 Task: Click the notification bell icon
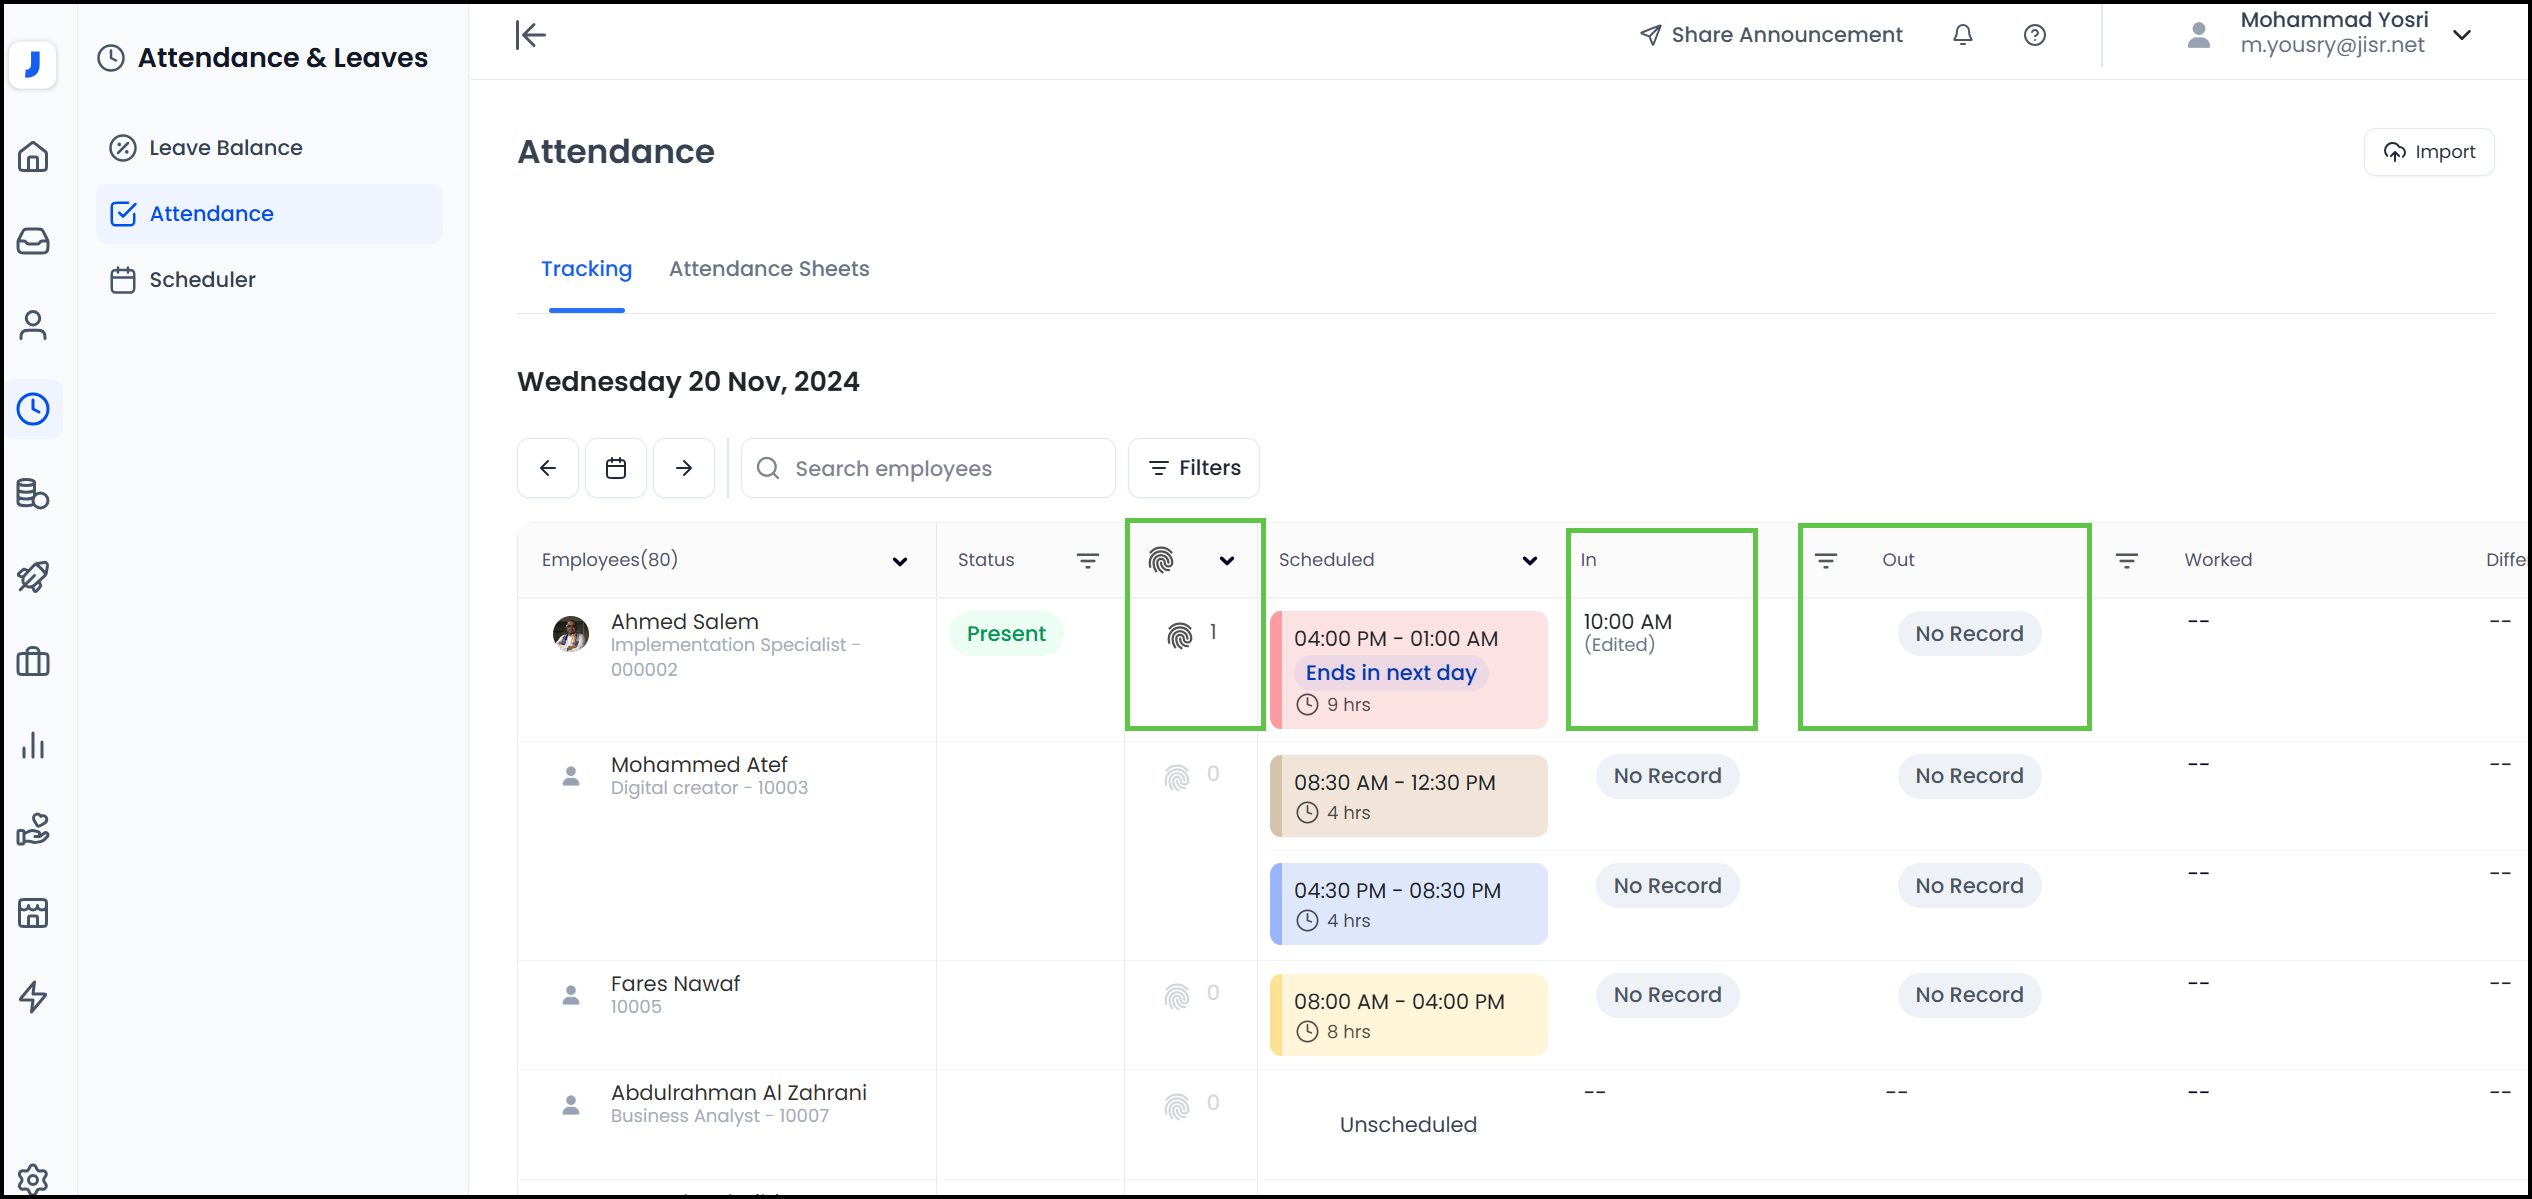(x=1963, y=35)
